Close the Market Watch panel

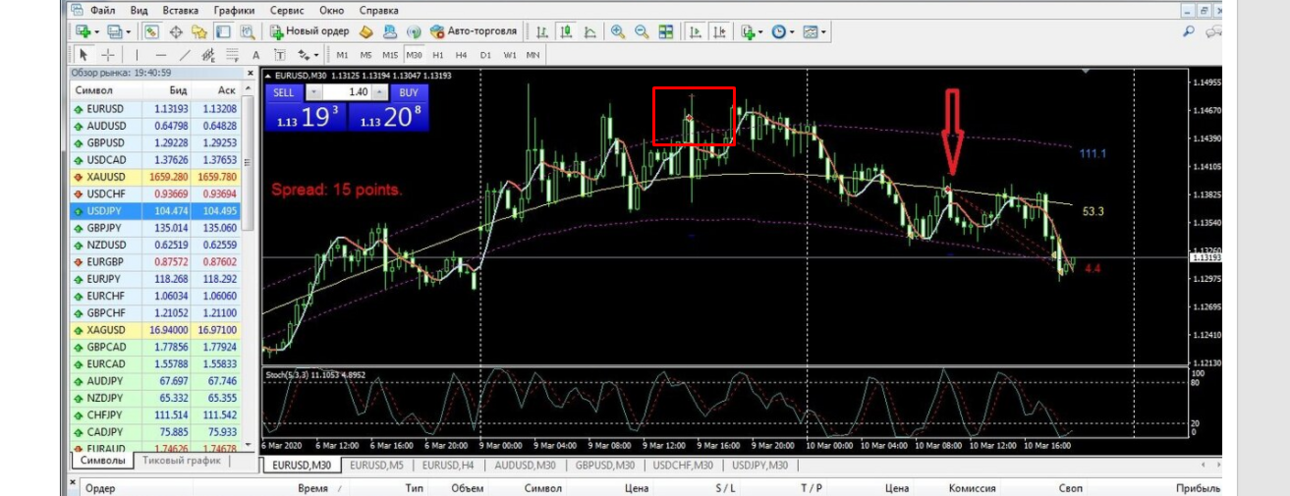(x=250, y=73)
